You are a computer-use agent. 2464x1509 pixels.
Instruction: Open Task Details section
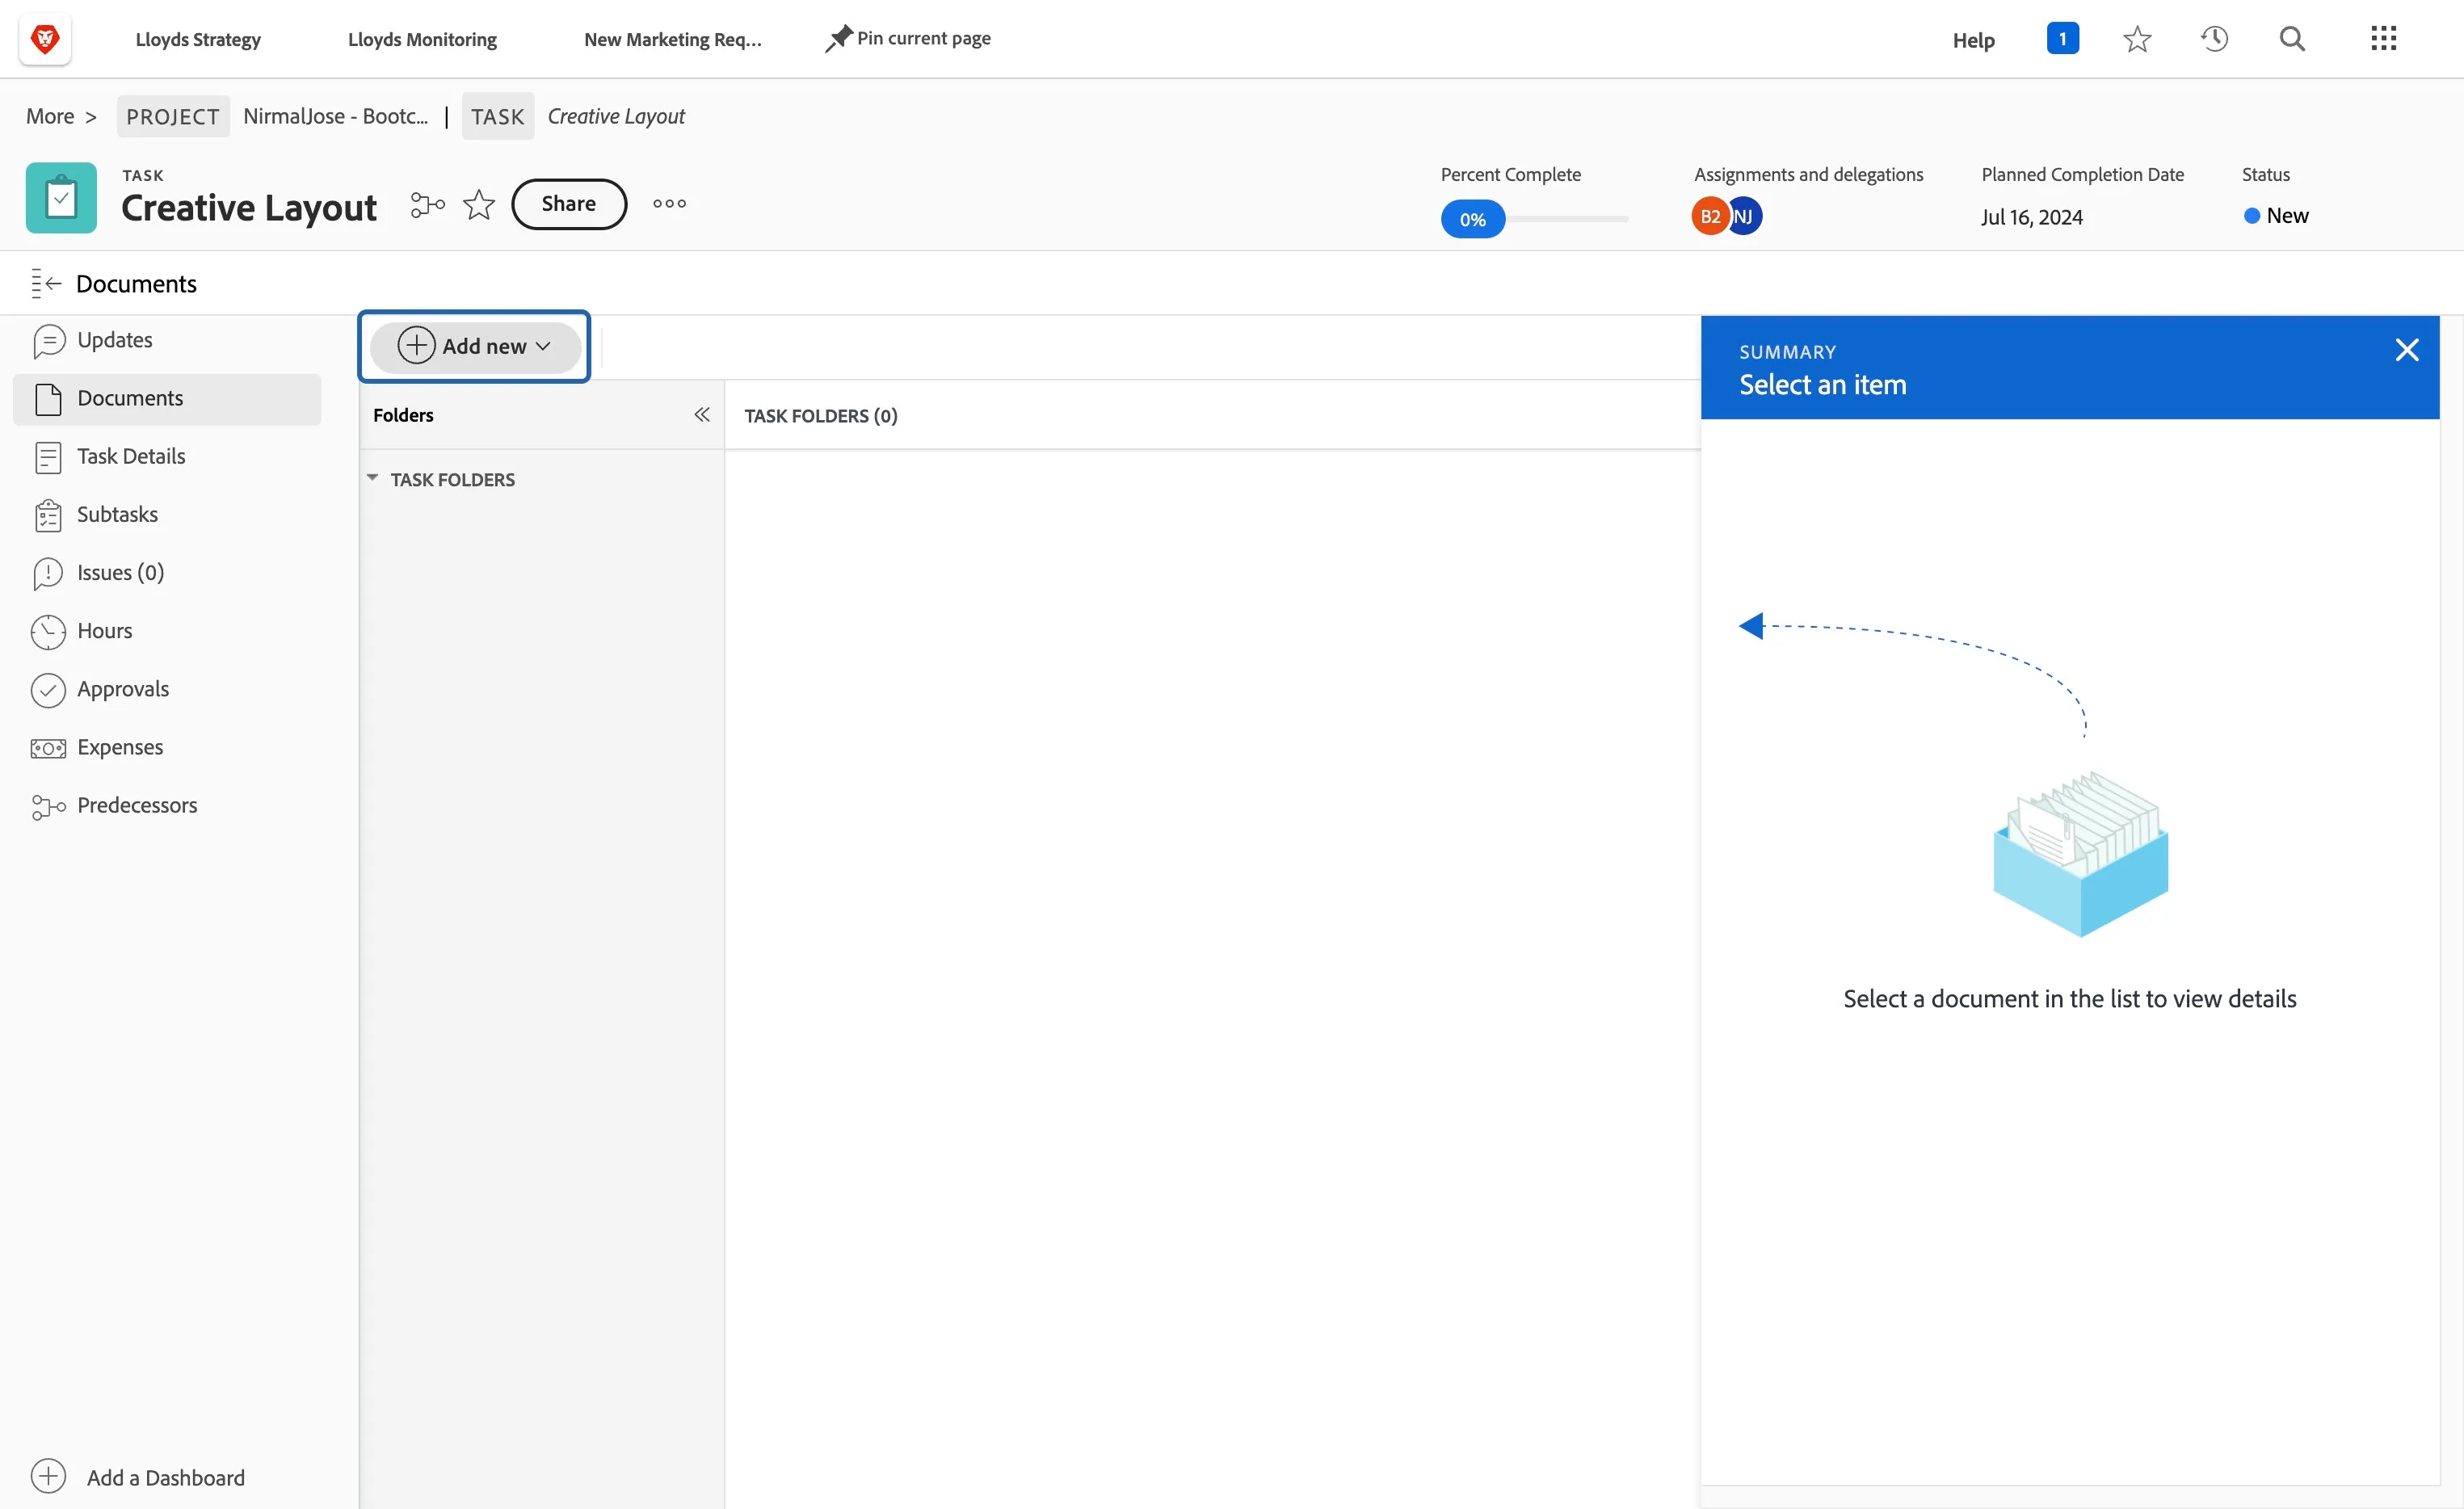[x=167, y=457]
